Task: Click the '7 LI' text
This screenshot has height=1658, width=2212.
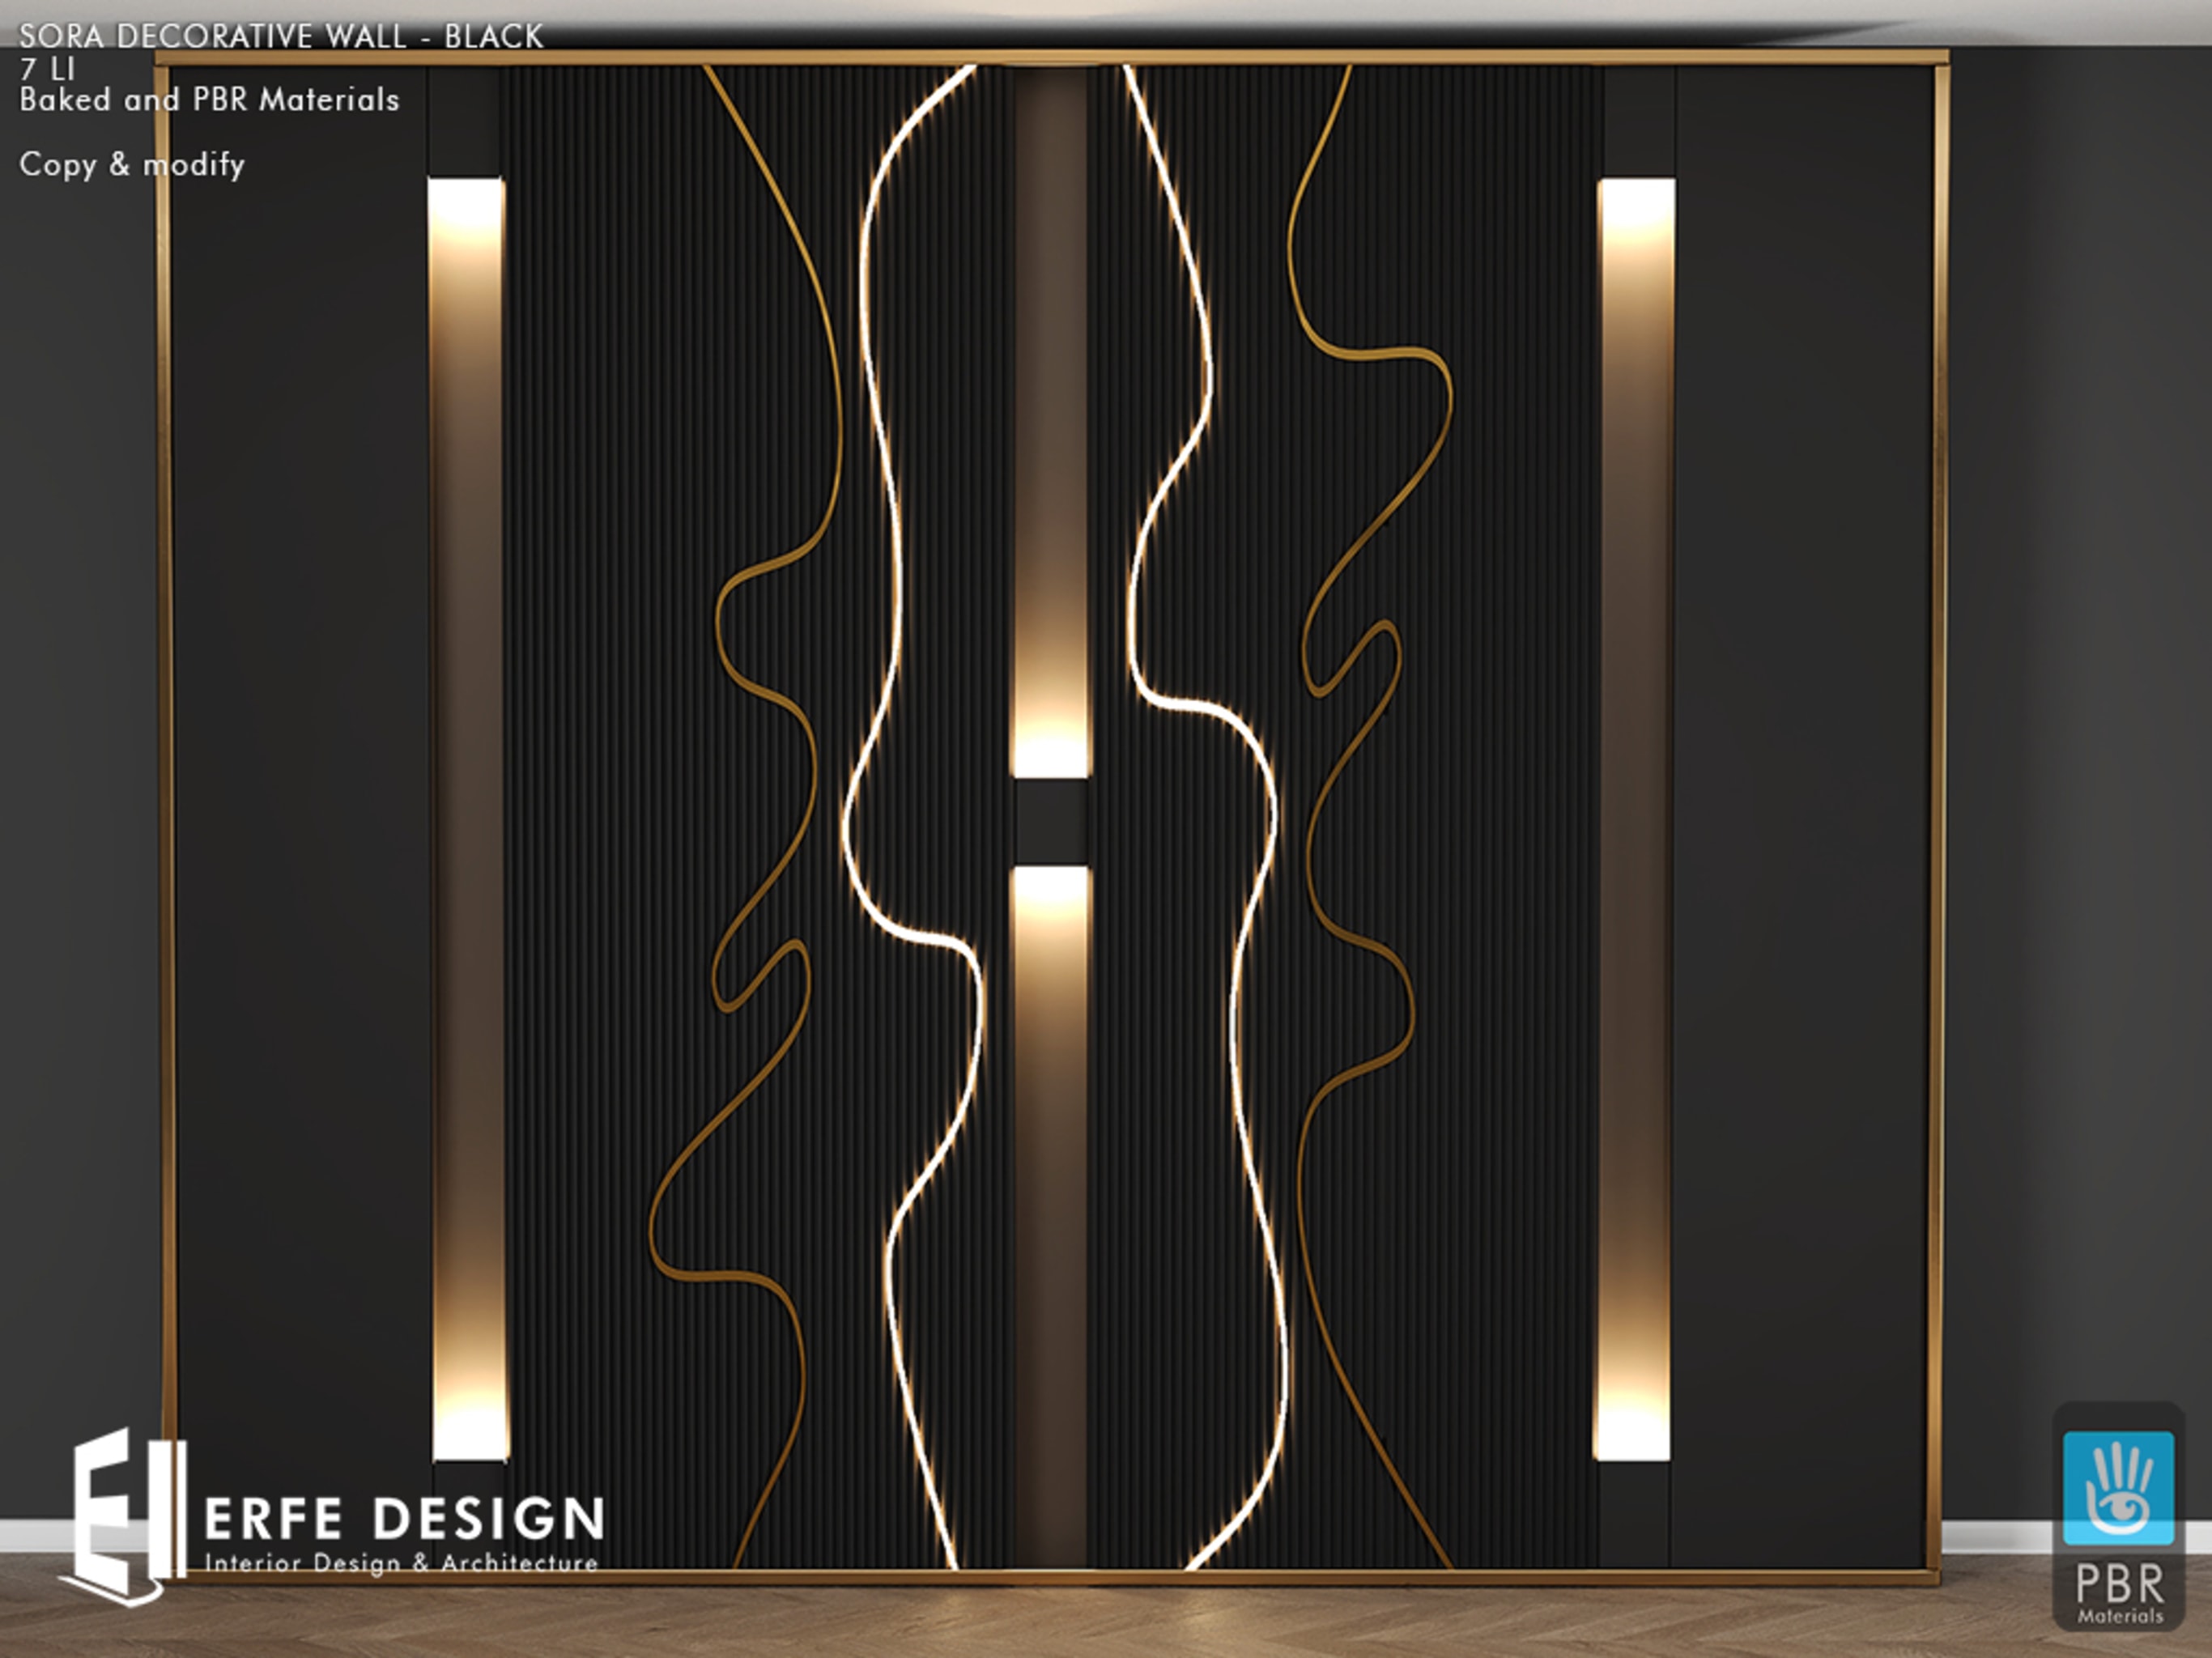Action: pyautogui.click(x=47, y=69)
